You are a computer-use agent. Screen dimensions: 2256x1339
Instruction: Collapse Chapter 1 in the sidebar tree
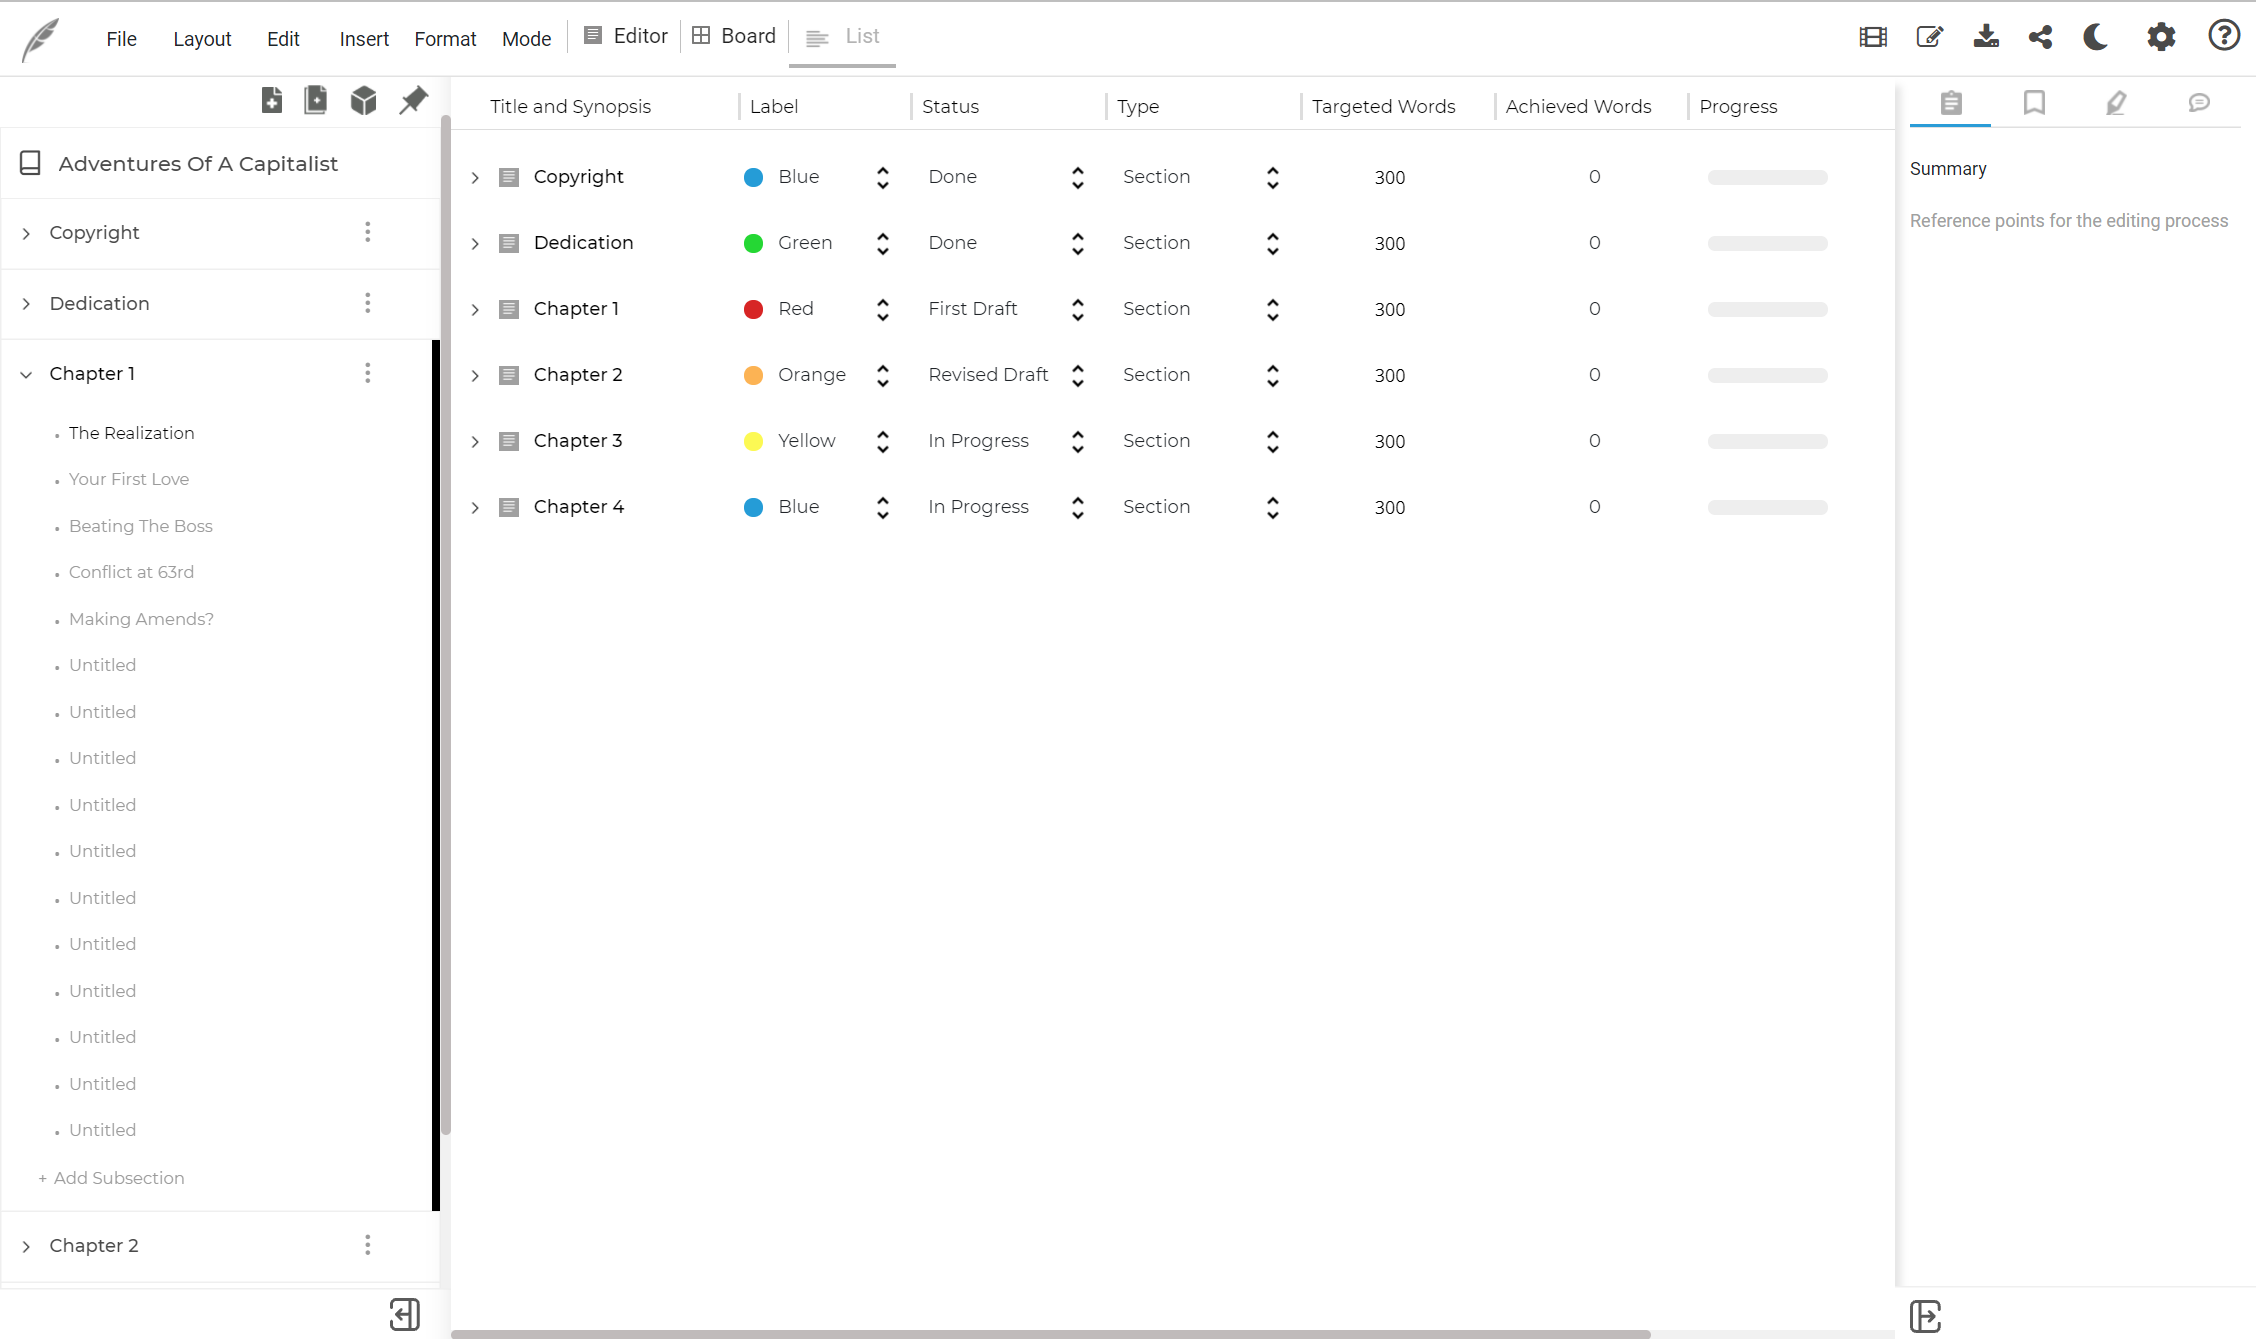[27, 374]
